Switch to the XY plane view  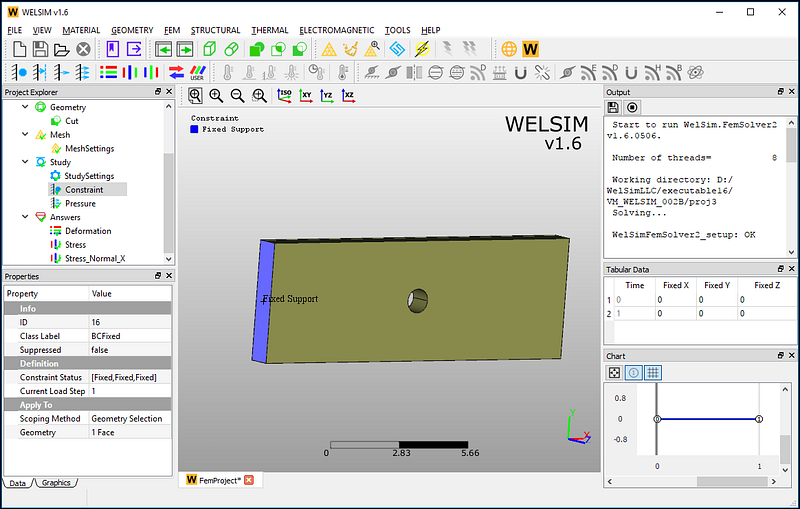305,95
